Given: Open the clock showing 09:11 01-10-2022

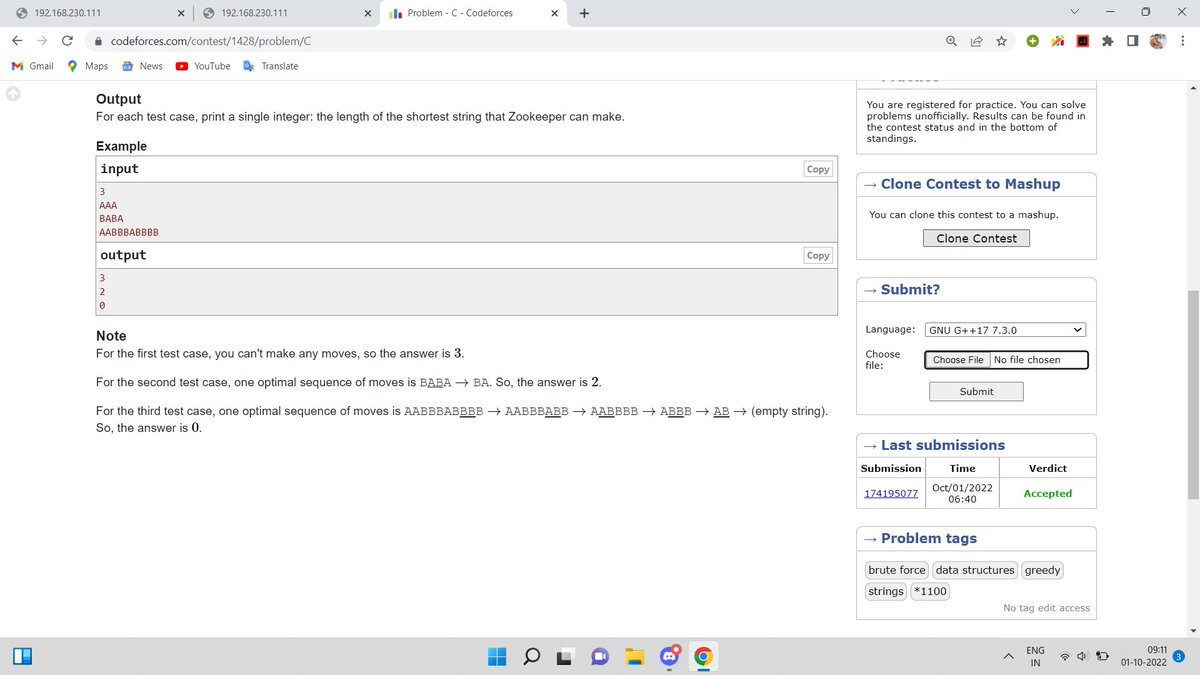Looking at the screenshot, I should pos(1144,657).
